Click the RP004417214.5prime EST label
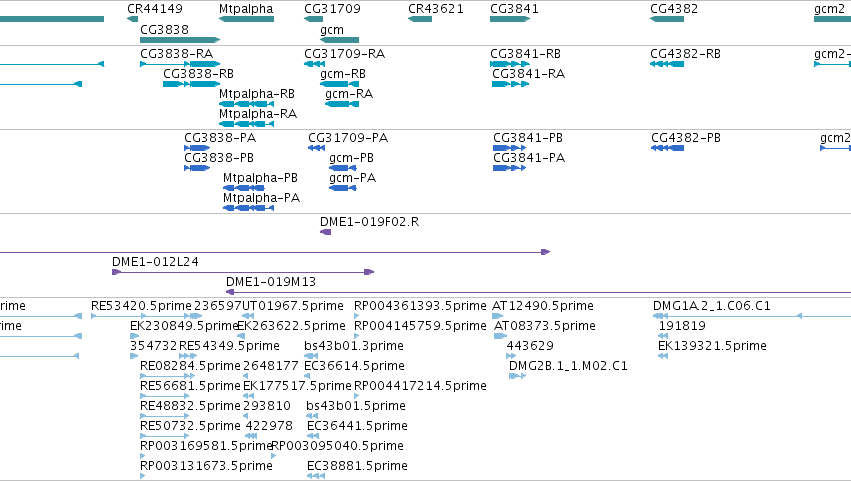 click(420, 386)
